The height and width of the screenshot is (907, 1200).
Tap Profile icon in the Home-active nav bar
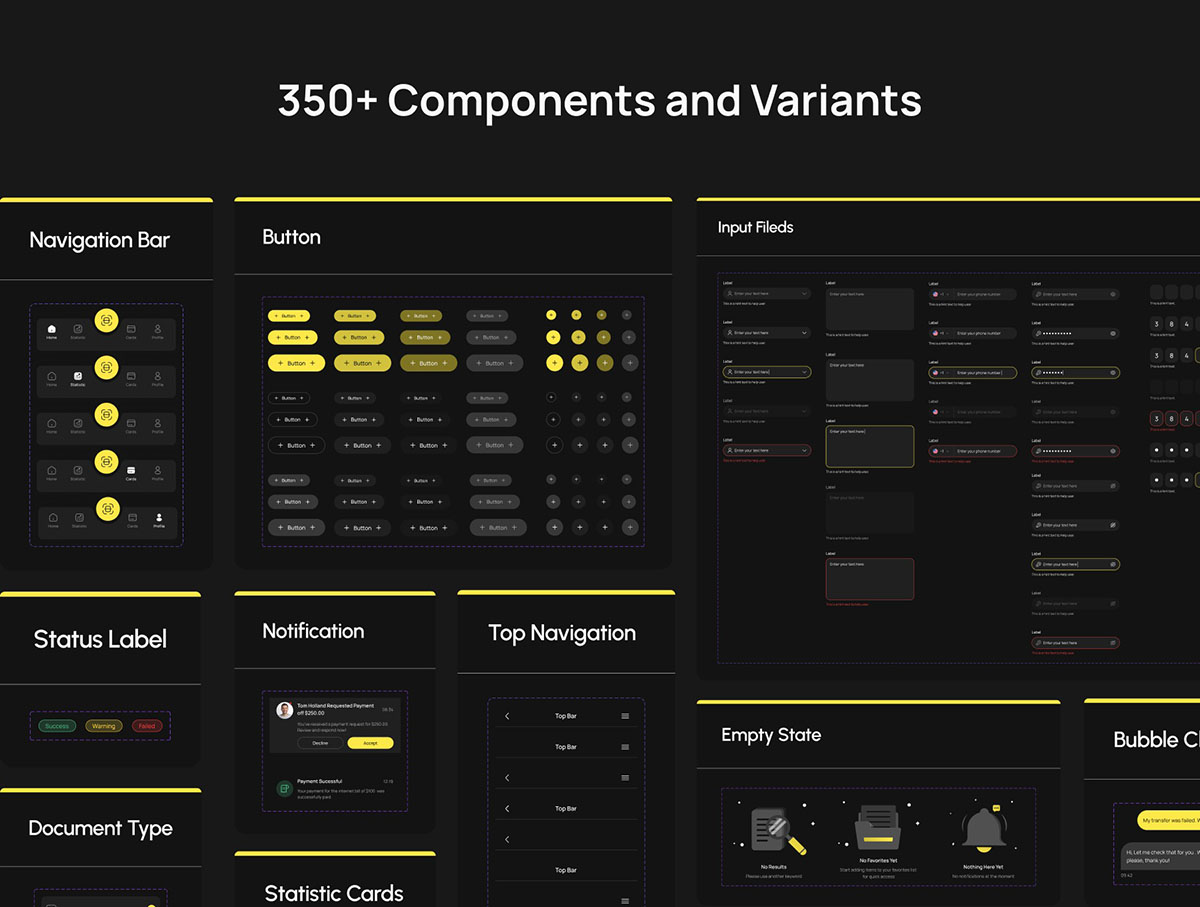[158, 328]
